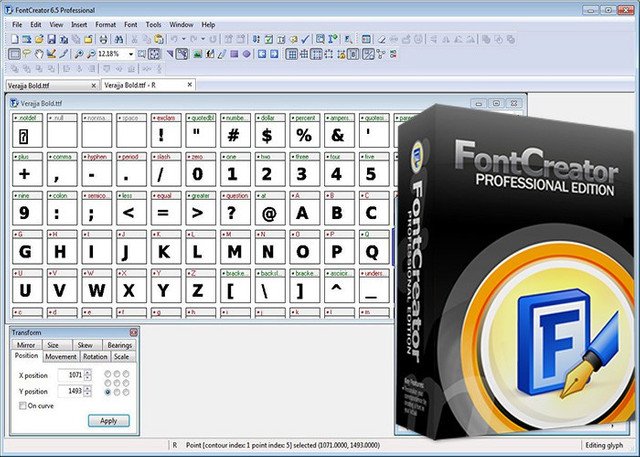The width and height of the screenshot is (640, 457).
Task: Open the Insert menu
Action: [79, 24]
